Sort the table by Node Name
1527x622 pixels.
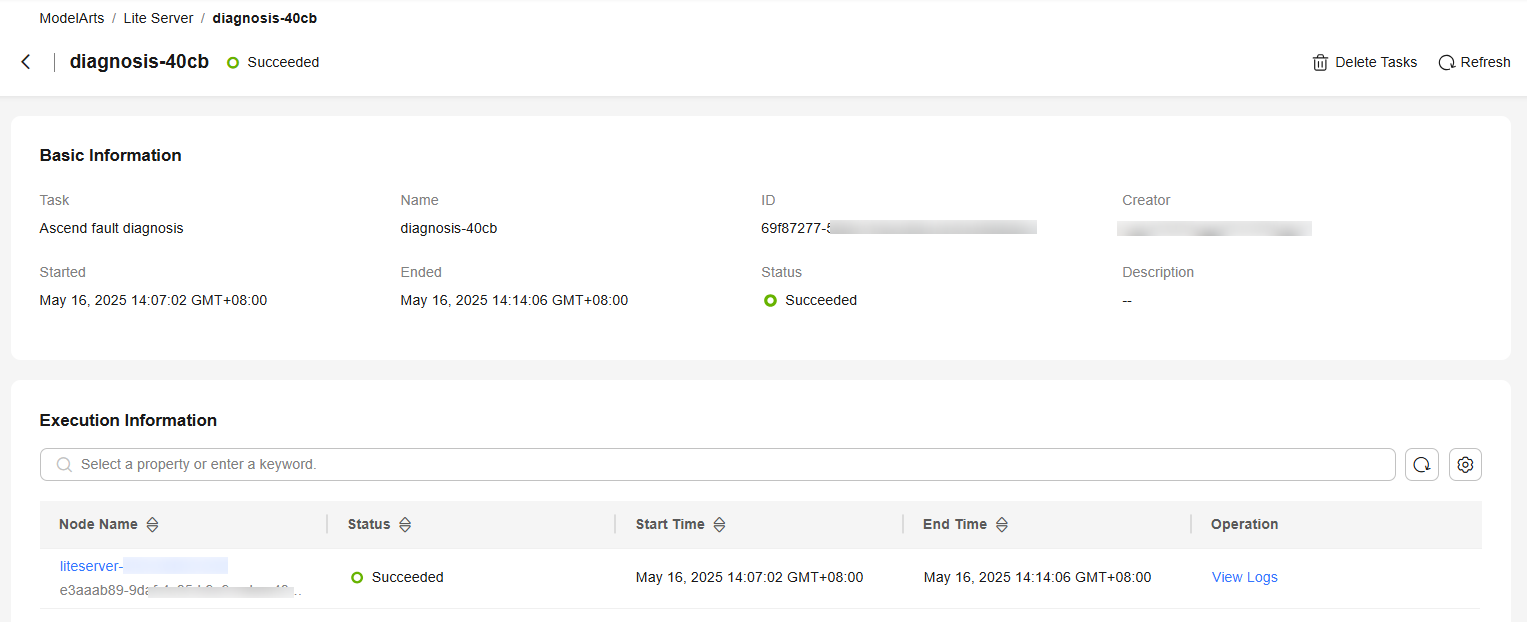pos(152,524)
